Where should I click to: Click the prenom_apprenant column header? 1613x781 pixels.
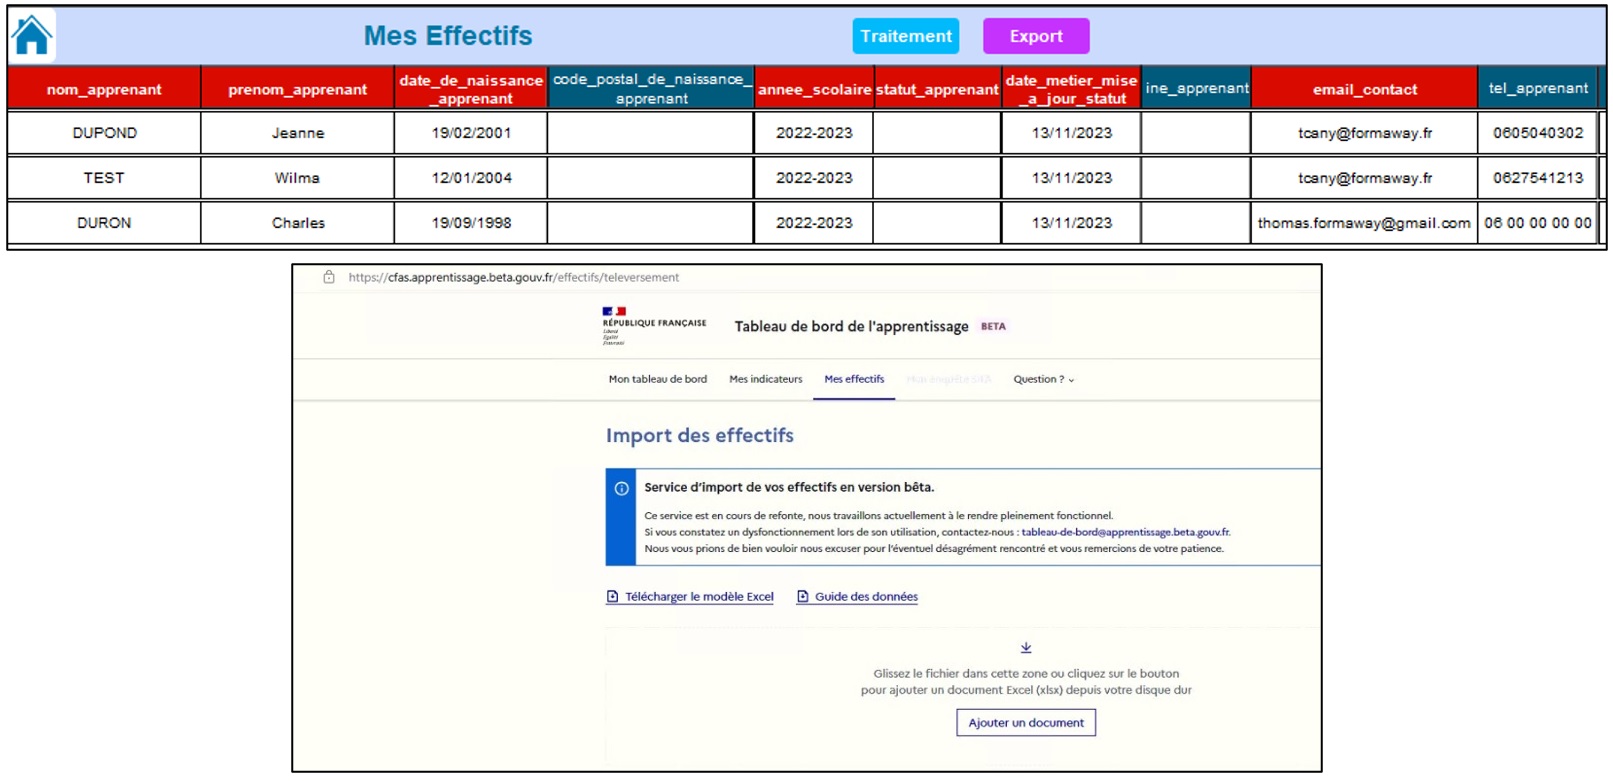click(x=297, y=88)
